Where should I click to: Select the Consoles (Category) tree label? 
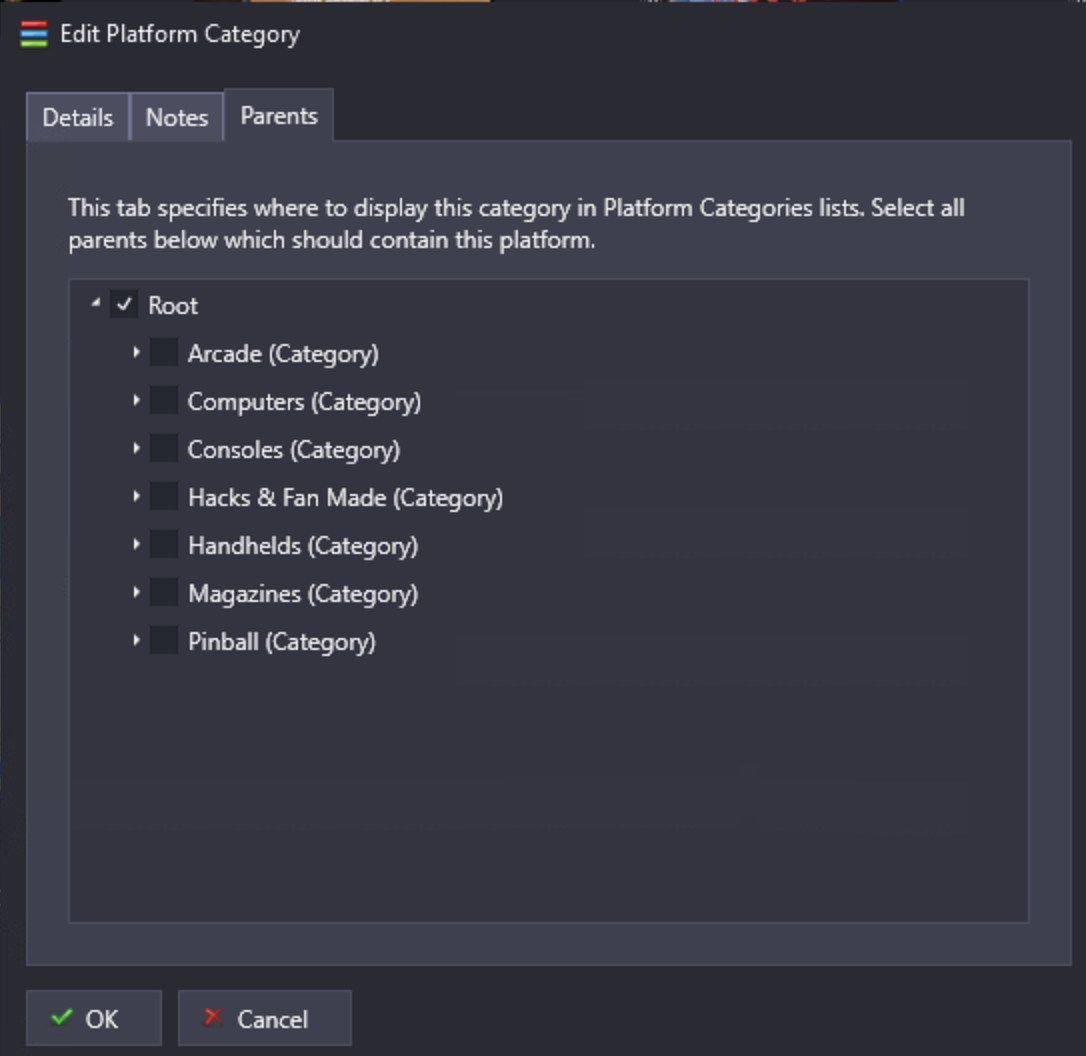pyautogui.click(x=294, y=450)
